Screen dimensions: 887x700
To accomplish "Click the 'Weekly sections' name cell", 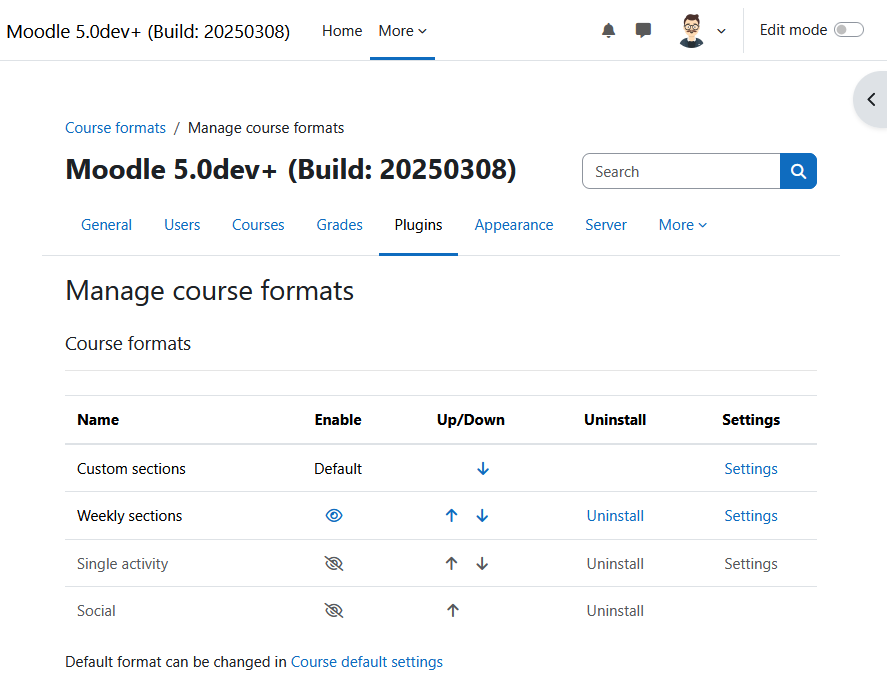I will point(130,516).
